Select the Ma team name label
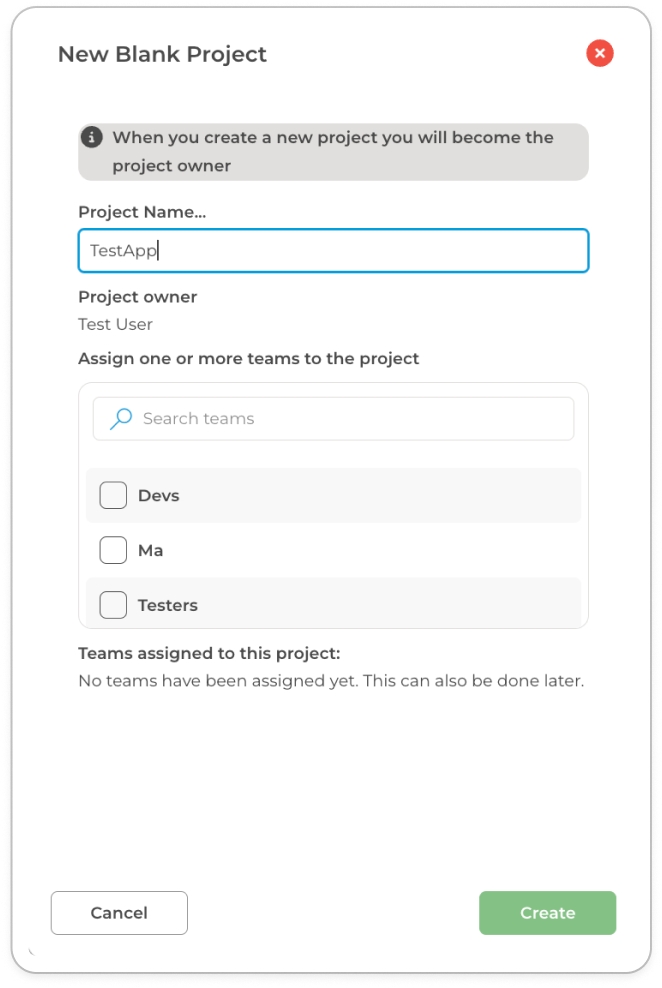This screenshot has width=662, height=988. click(x=150, y=551)
